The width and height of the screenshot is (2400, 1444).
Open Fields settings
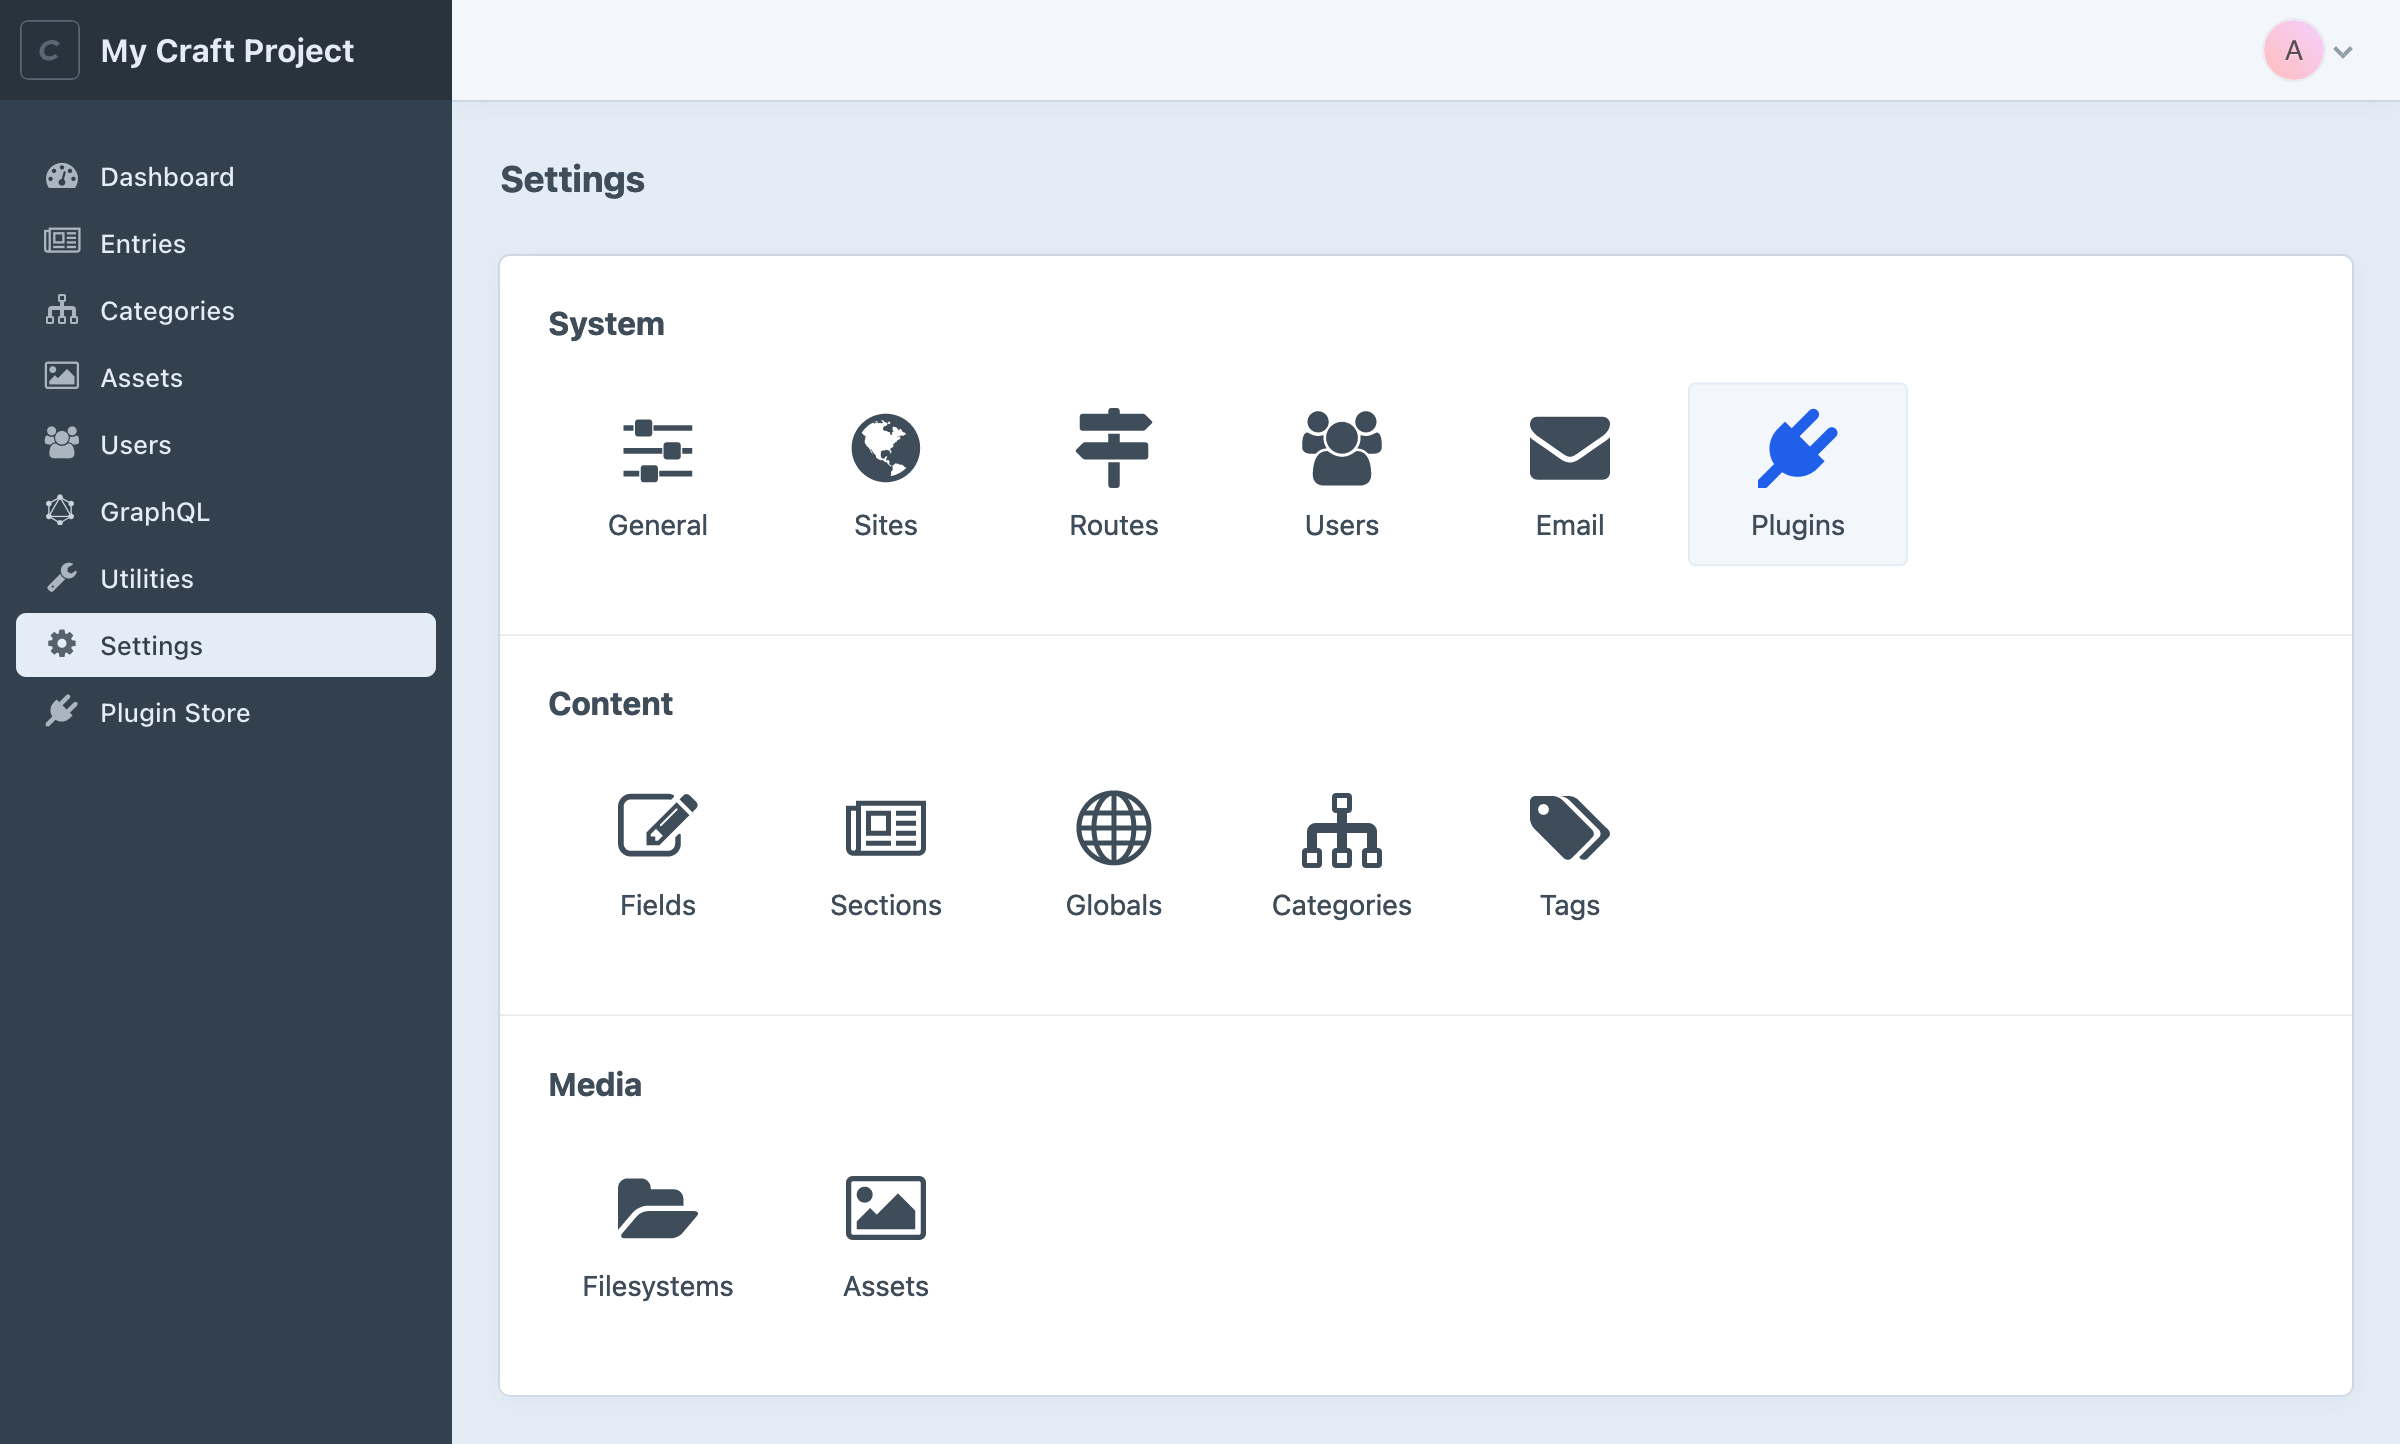[657, 854]
